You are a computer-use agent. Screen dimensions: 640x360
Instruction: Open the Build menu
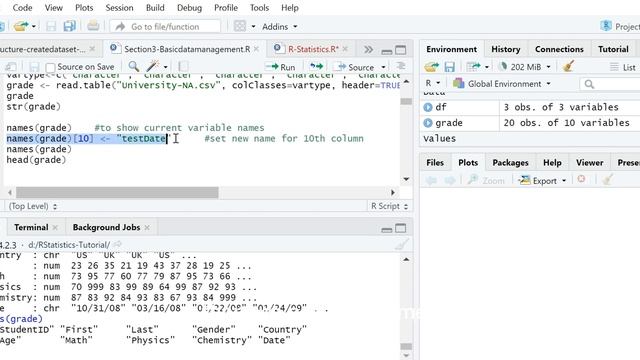[x=155, y=8]
